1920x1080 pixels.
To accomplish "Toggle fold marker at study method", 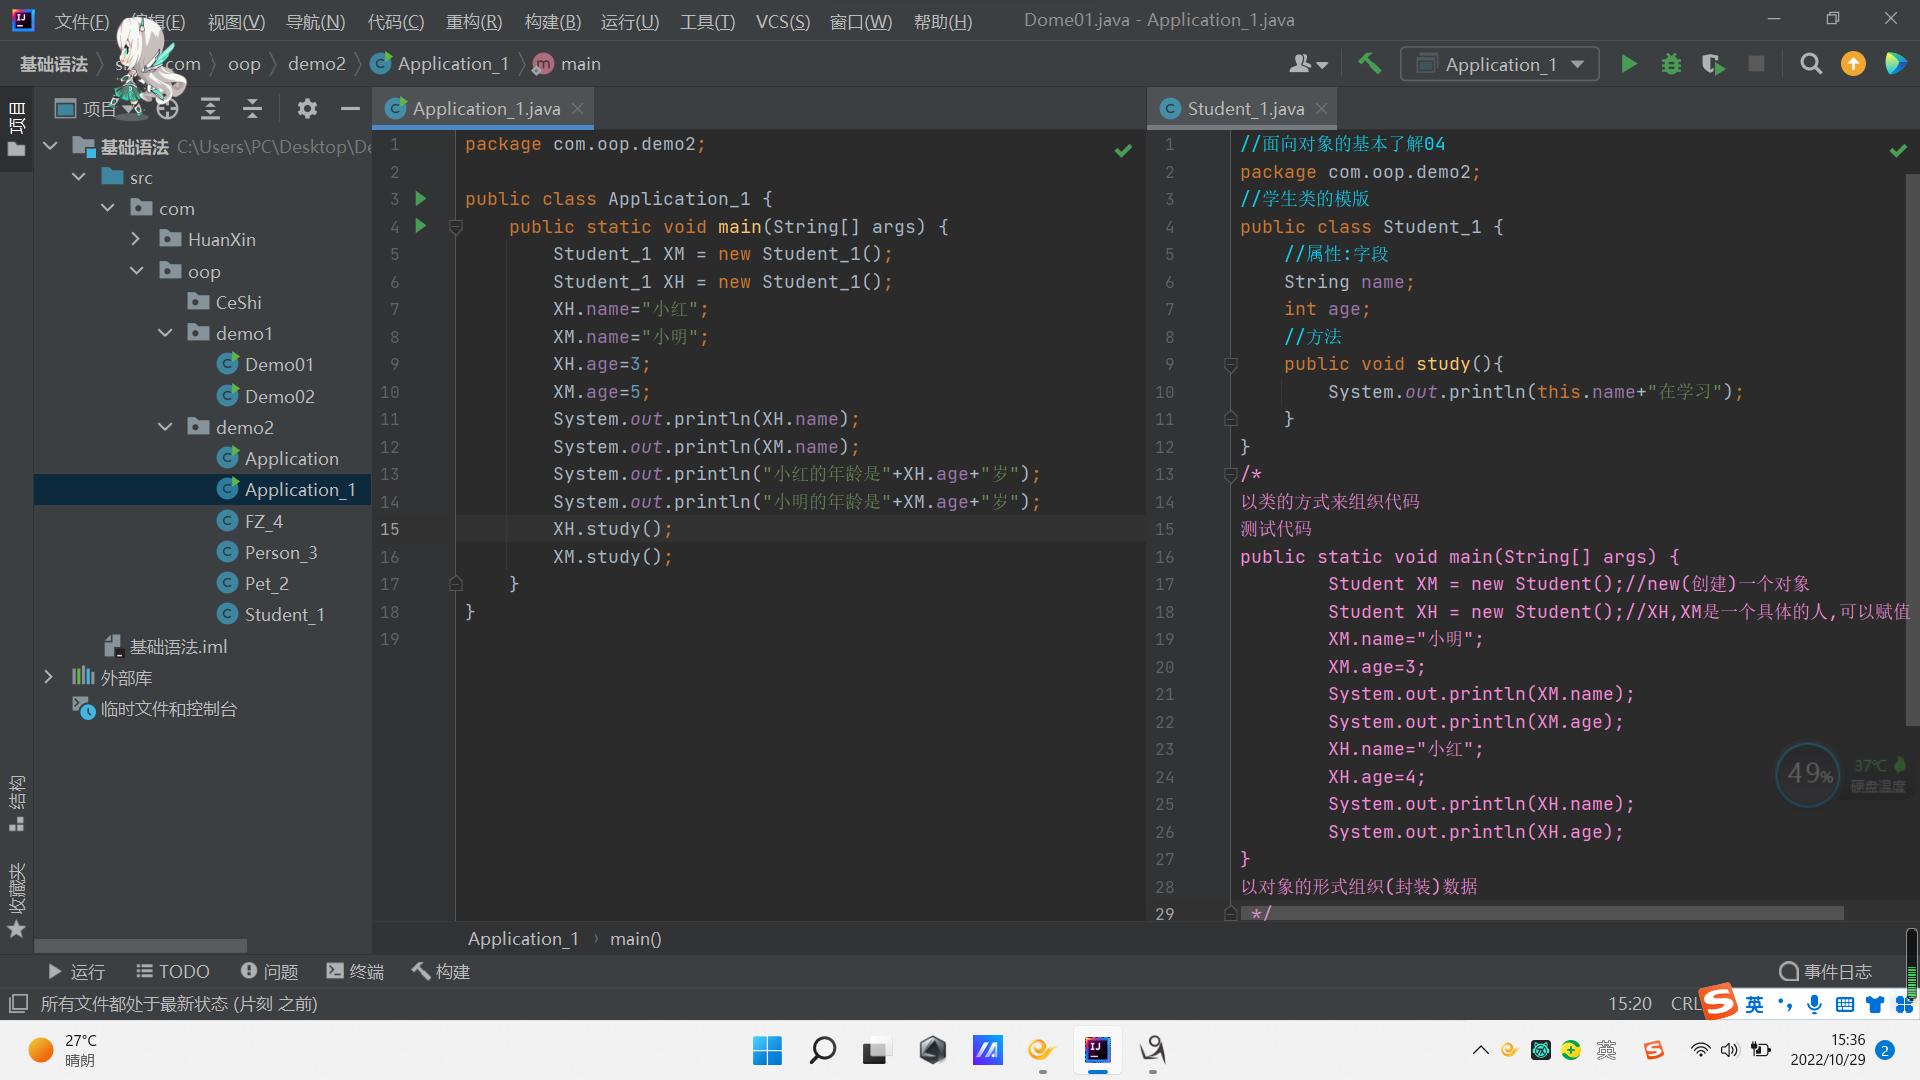I will pos(1231,365).
